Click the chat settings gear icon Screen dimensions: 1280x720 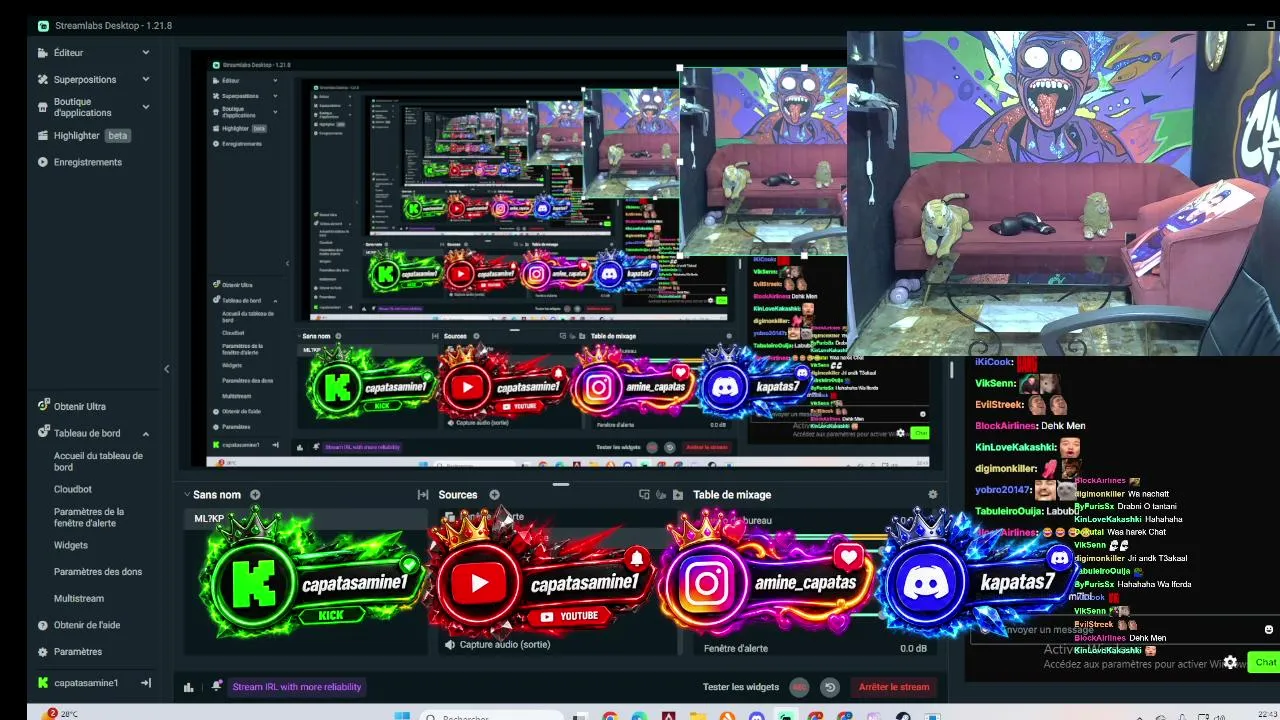tap(1230, 662)
